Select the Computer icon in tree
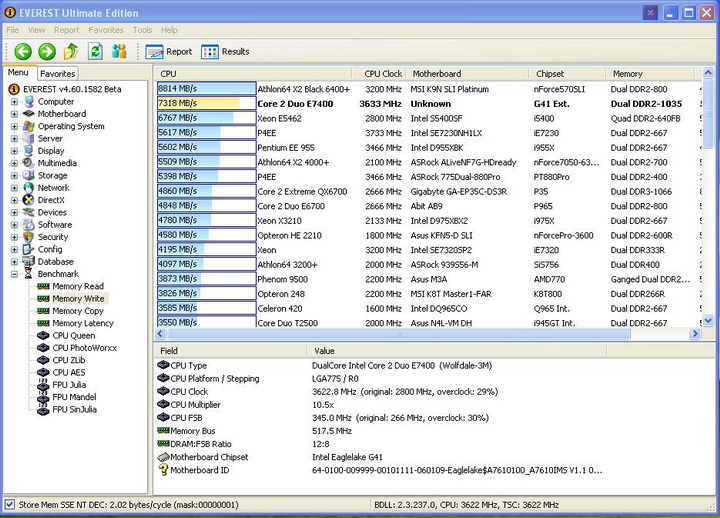 click(29, 101)
